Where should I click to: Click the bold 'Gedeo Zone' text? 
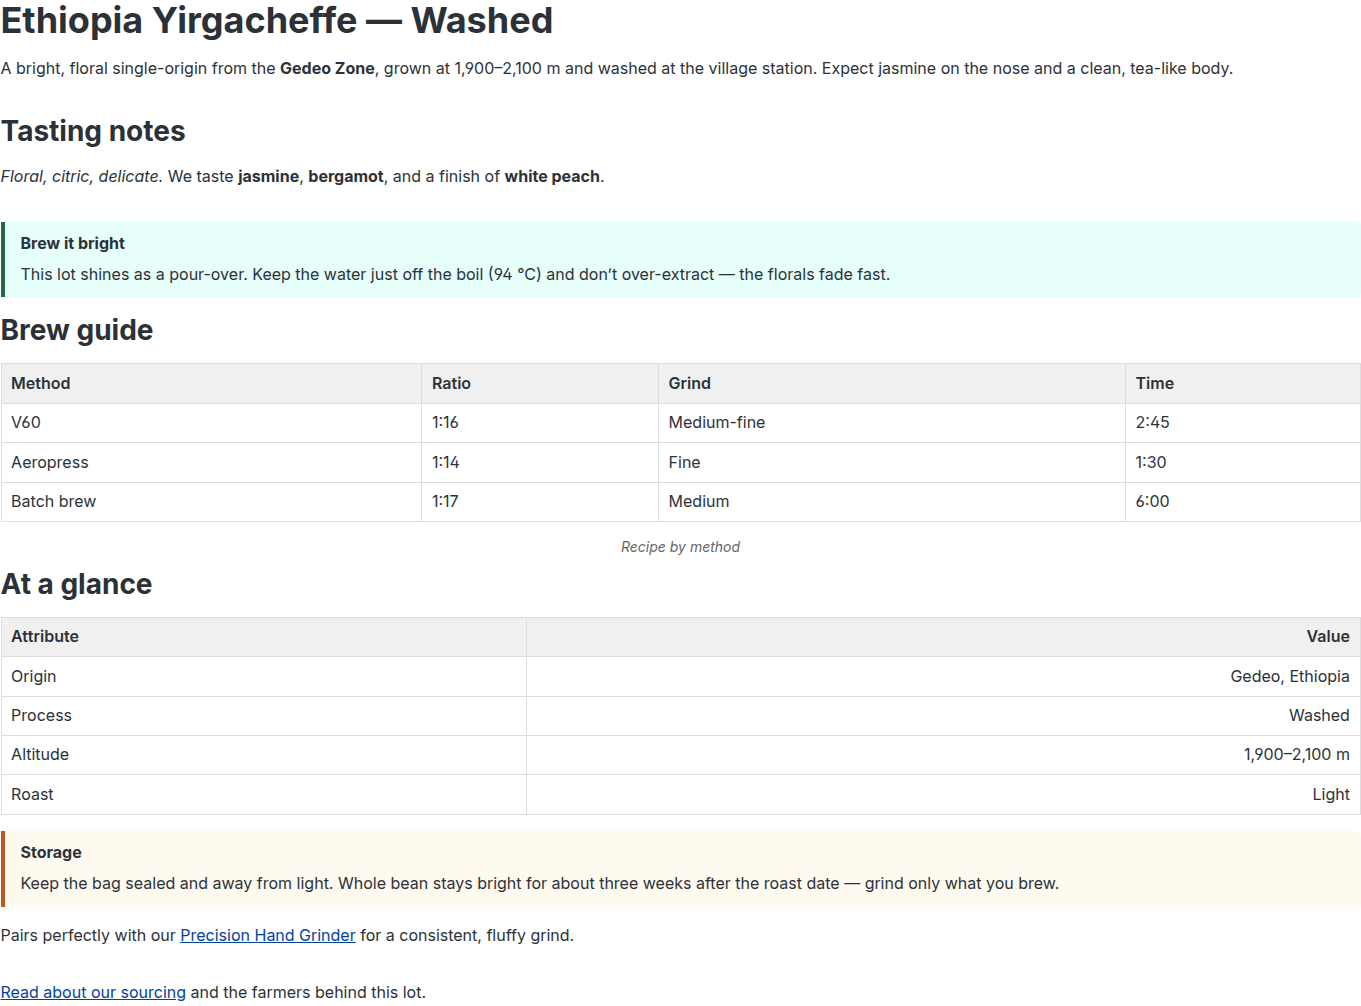point(327,68)
